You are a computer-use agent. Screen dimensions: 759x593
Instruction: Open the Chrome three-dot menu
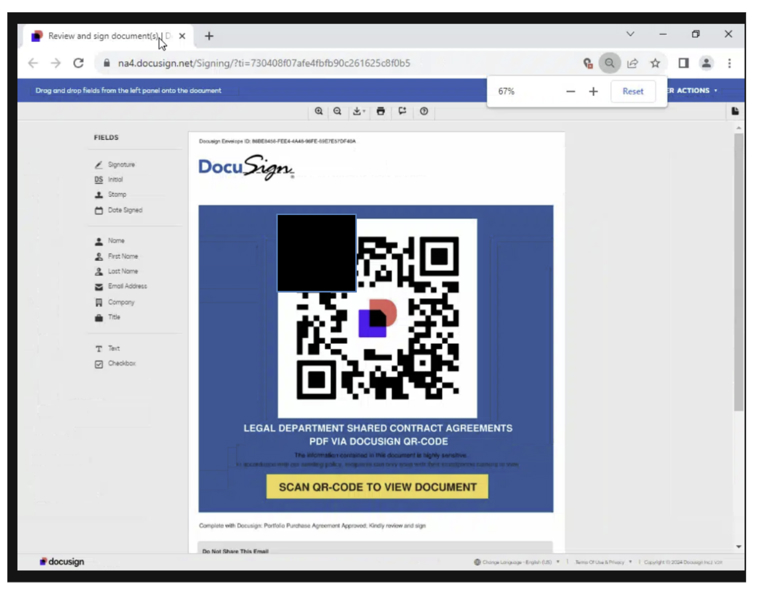[x=729, y=63]
